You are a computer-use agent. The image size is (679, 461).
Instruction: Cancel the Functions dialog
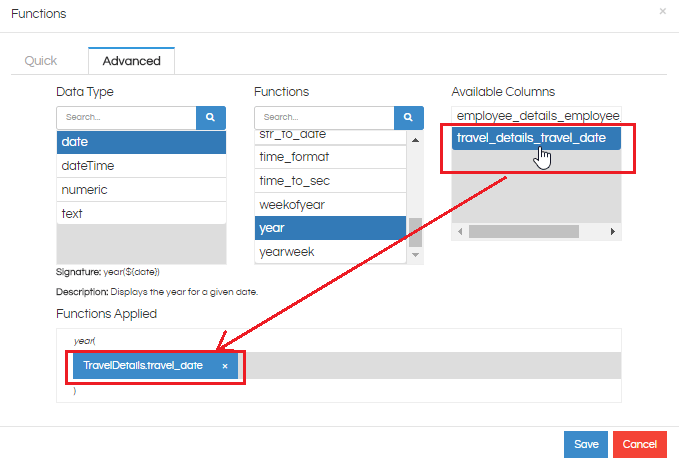640,445
